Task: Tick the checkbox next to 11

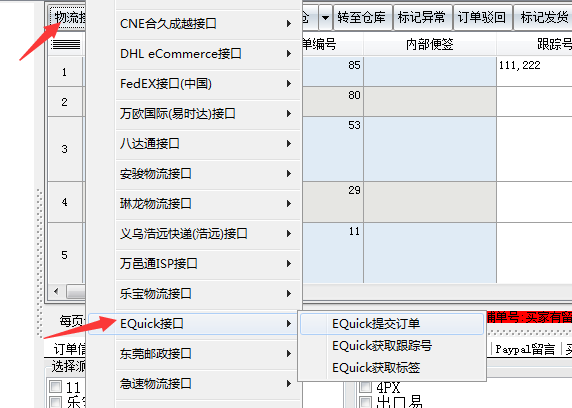Action: click(x=56, y=386)
